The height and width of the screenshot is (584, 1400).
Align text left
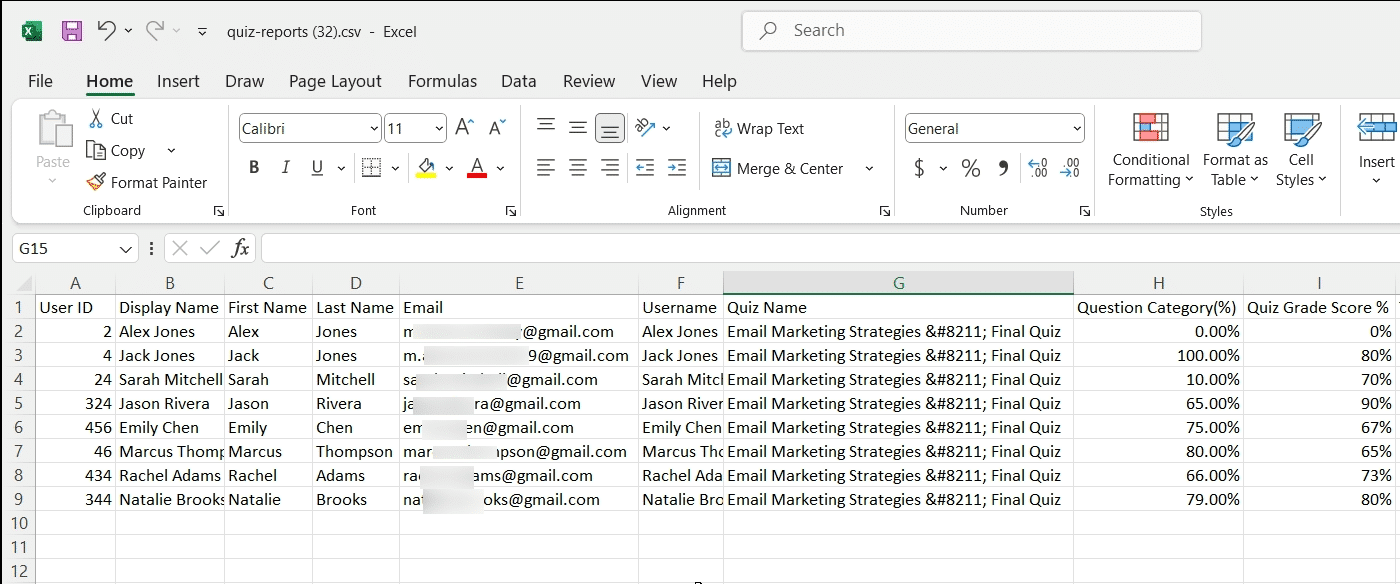coord(546,168)
